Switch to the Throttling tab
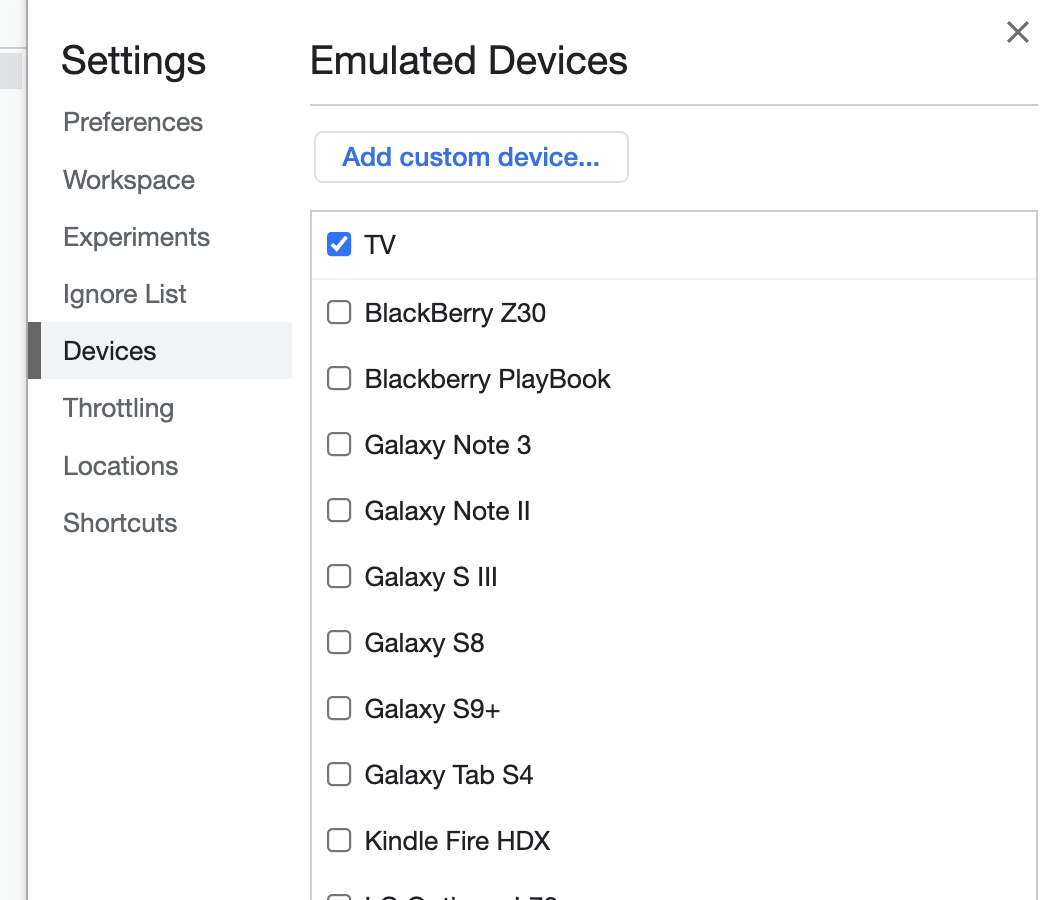The height and width of the screenshot is (900, 1060). point(119,408)
